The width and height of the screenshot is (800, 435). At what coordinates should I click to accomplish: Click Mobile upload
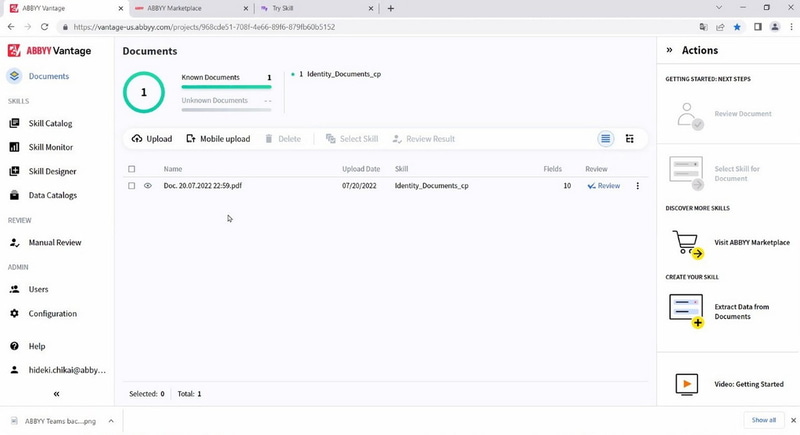pos(218,139)
